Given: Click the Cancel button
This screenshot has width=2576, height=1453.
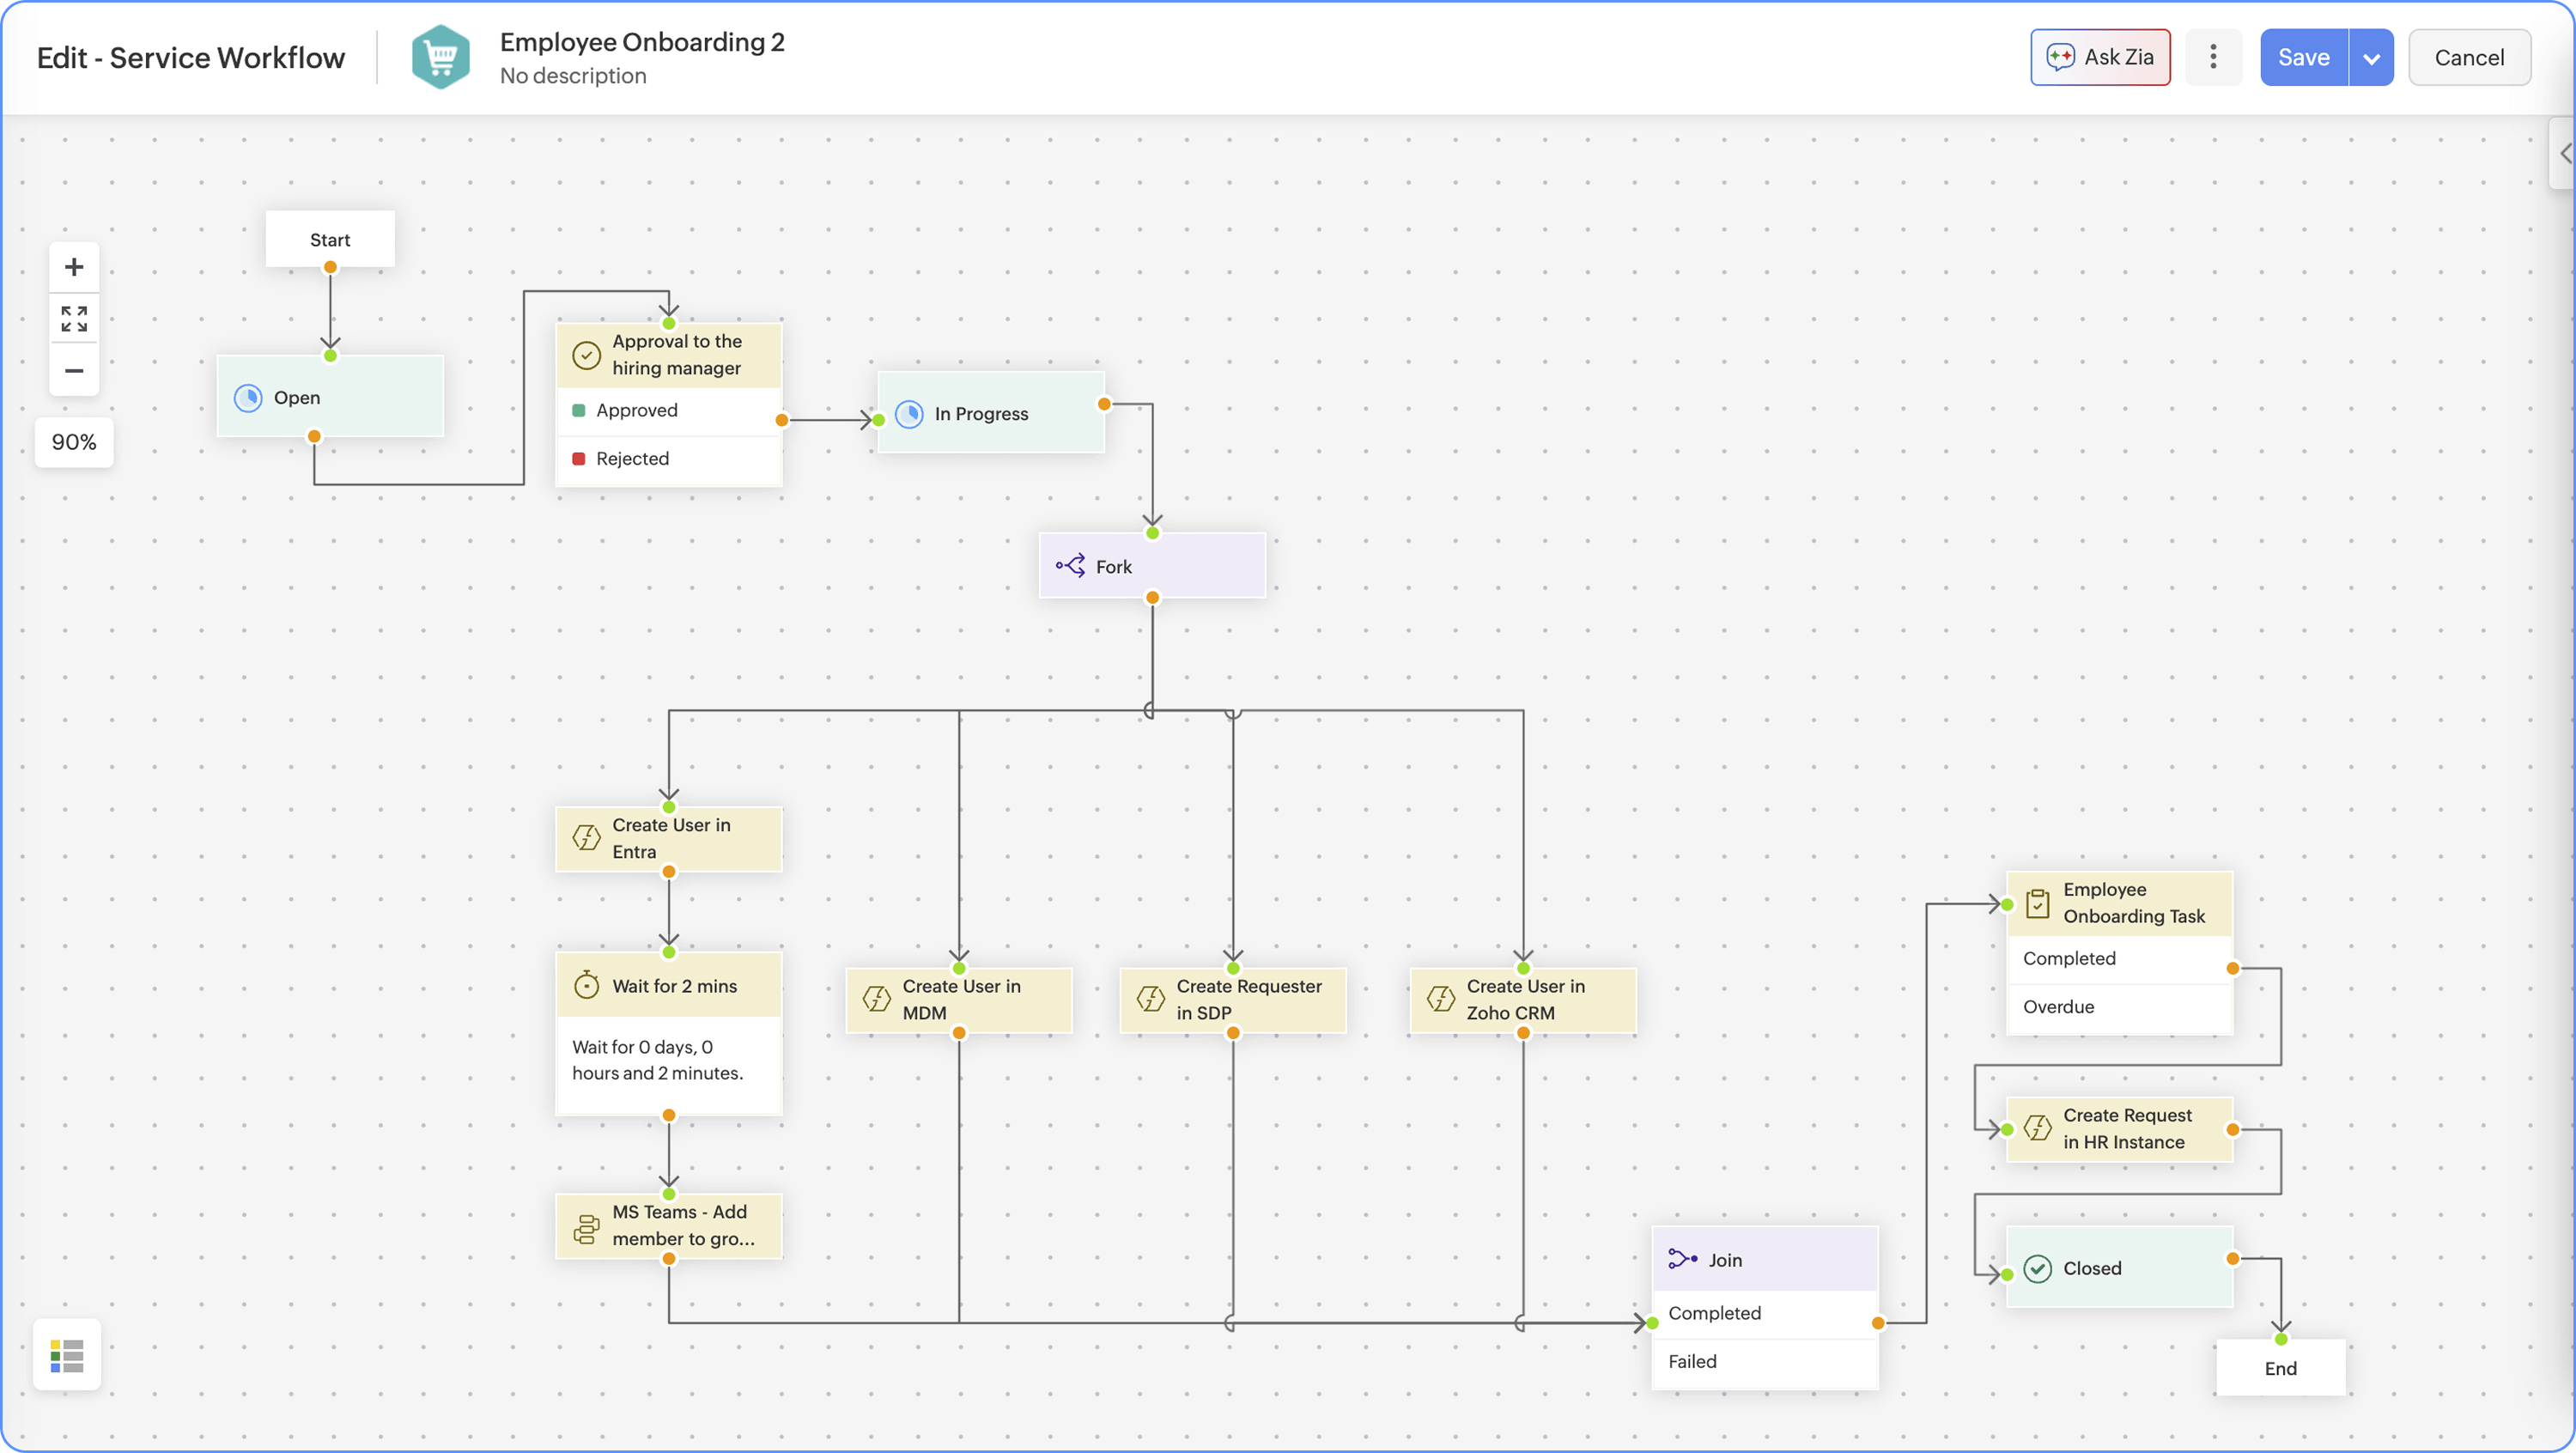Looking at the screenshot, I should (2469, 58).
